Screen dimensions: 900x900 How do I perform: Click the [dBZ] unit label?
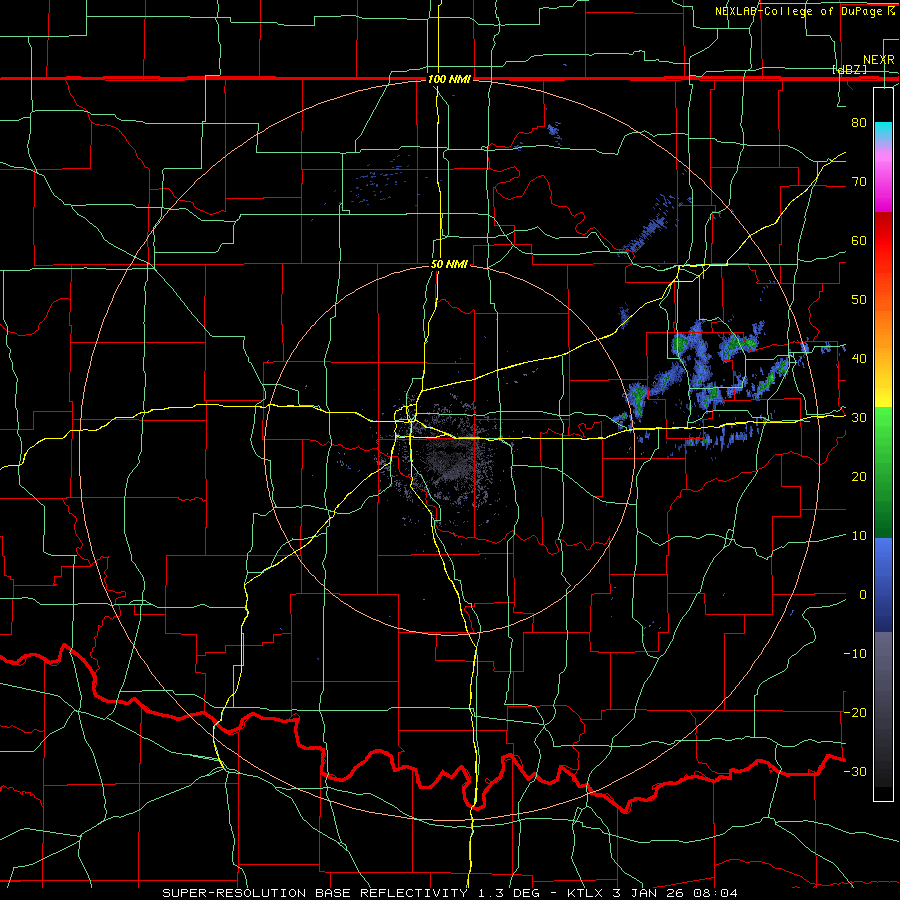[x=849, y=69]
